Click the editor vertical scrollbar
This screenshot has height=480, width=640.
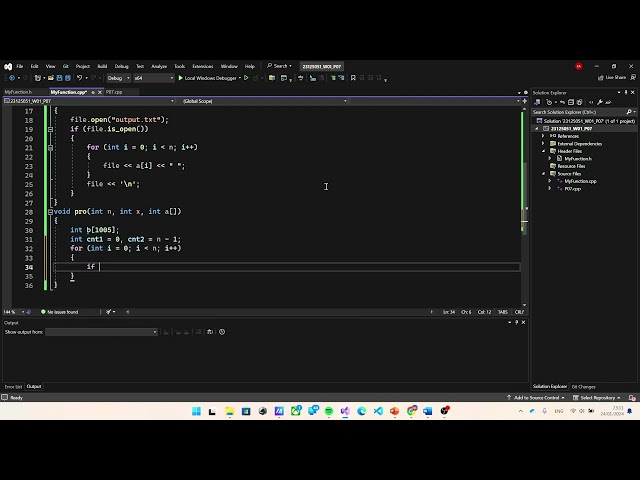coord(524,207)
